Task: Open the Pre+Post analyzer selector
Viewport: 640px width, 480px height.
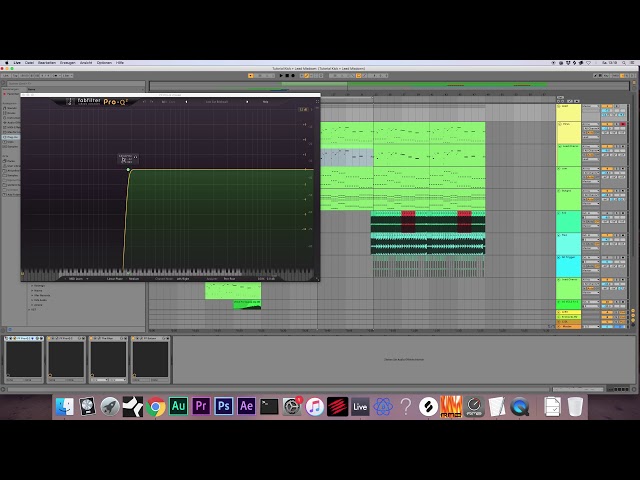Action: coord(229,279)
